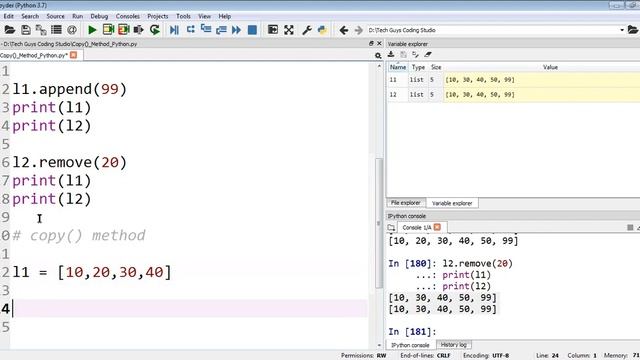This screenshot has width=640, height=360.
Task: Maximize current pane icon
Action: pyautogui.click(x=273, y=30)
